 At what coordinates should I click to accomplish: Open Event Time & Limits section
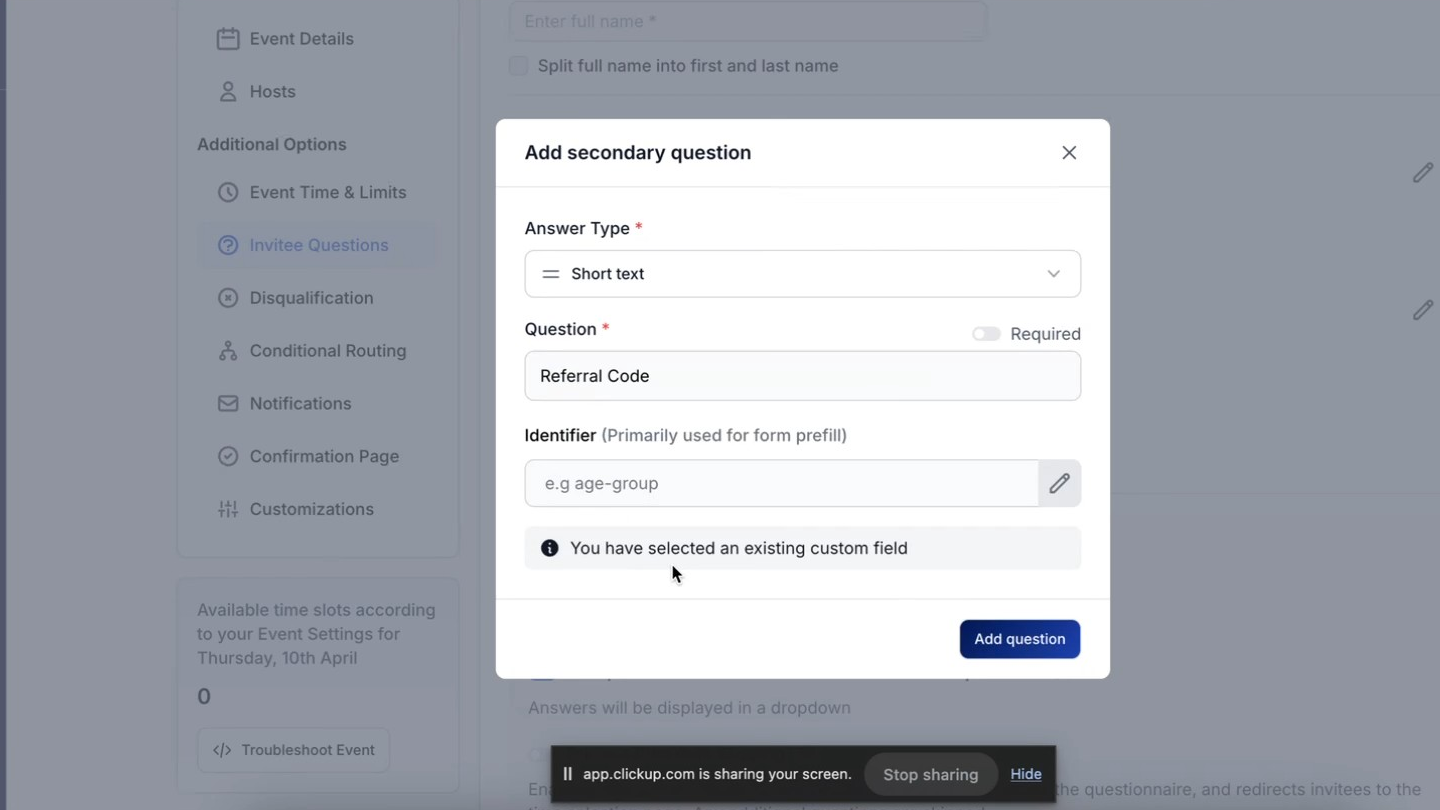327,192
